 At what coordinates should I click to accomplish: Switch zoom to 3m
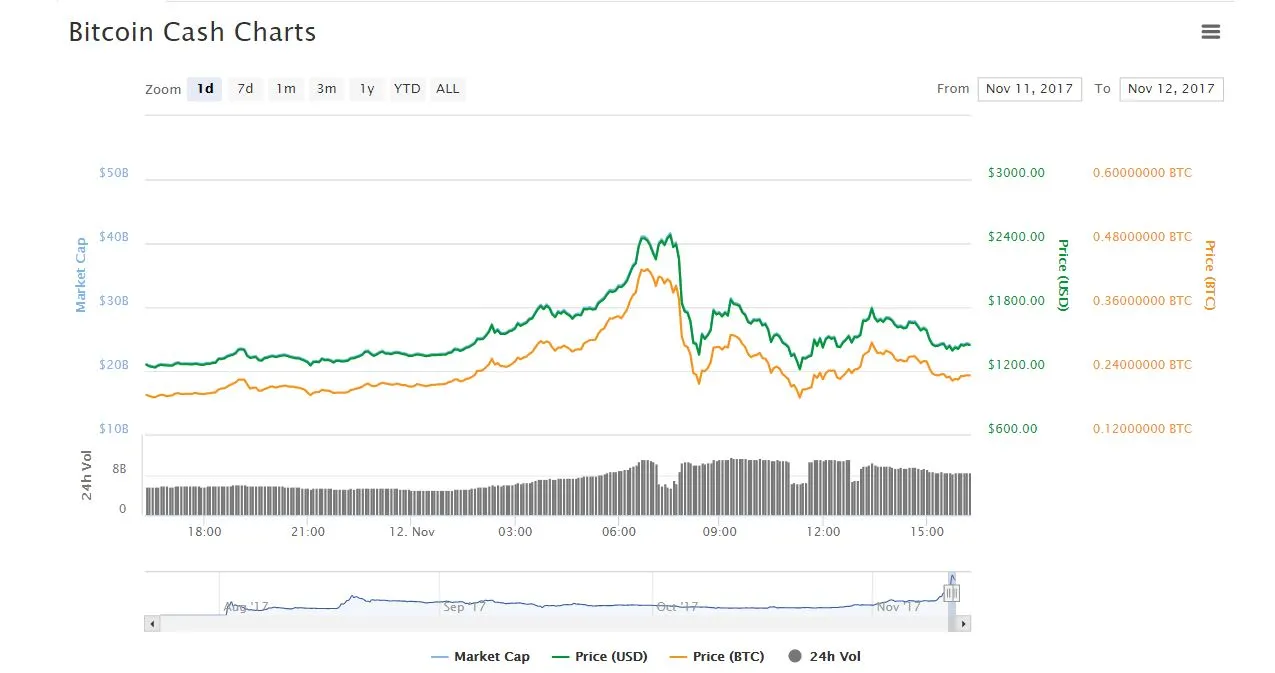pyautogui.click(x=326, y=89)
